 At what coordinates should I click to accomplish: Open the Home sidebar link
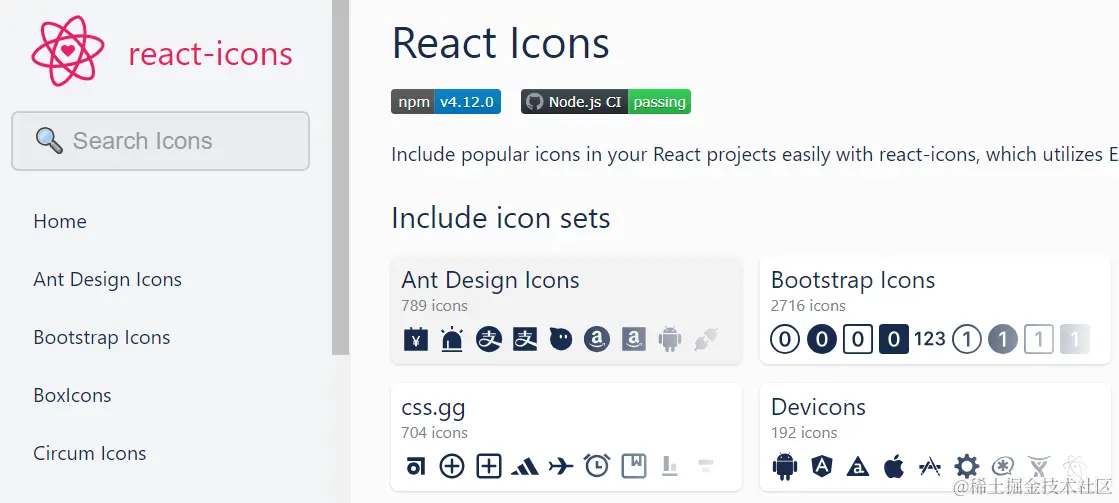pos(60,221)
